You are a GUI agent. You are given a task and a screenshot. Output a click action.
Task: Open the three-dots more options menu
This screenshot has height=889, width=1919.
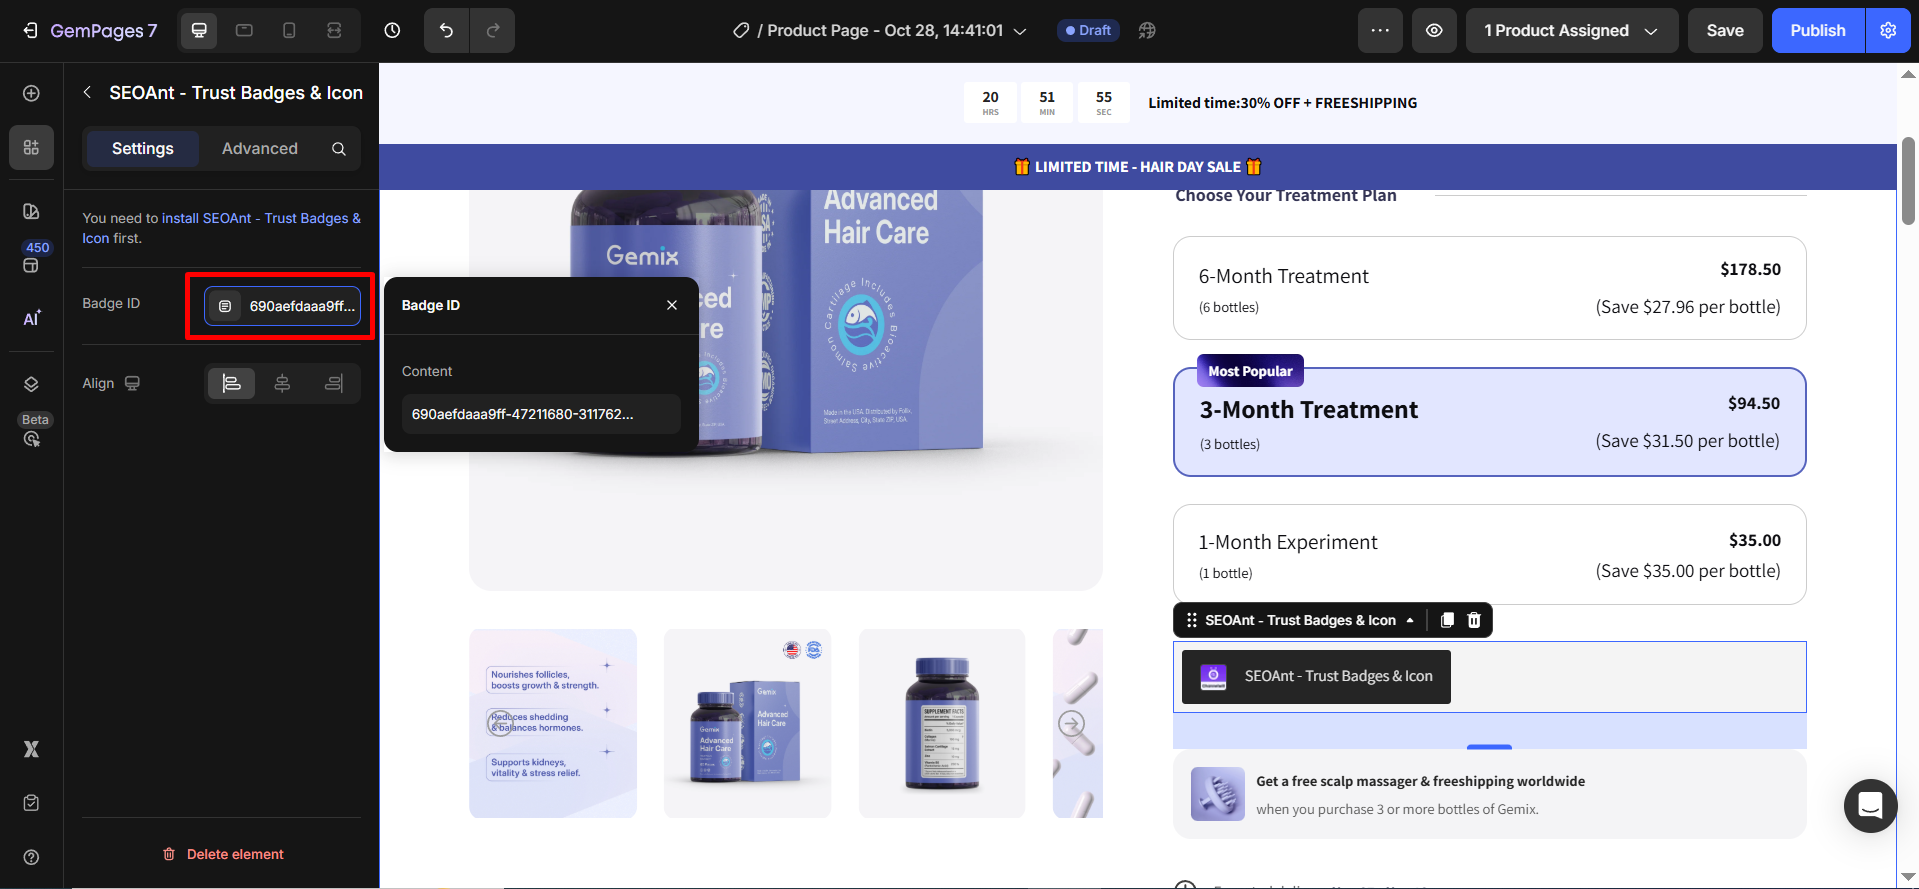[x=1380, y=31]
